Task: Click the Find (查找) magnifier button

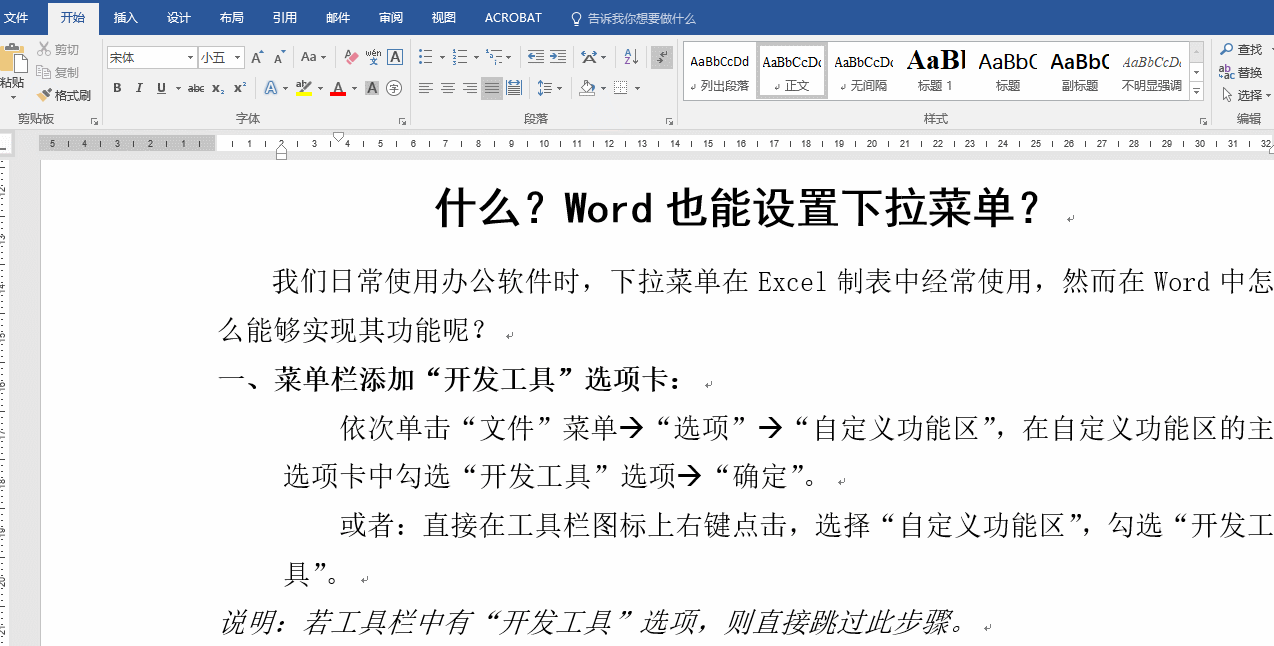Action: point(1241,49)
